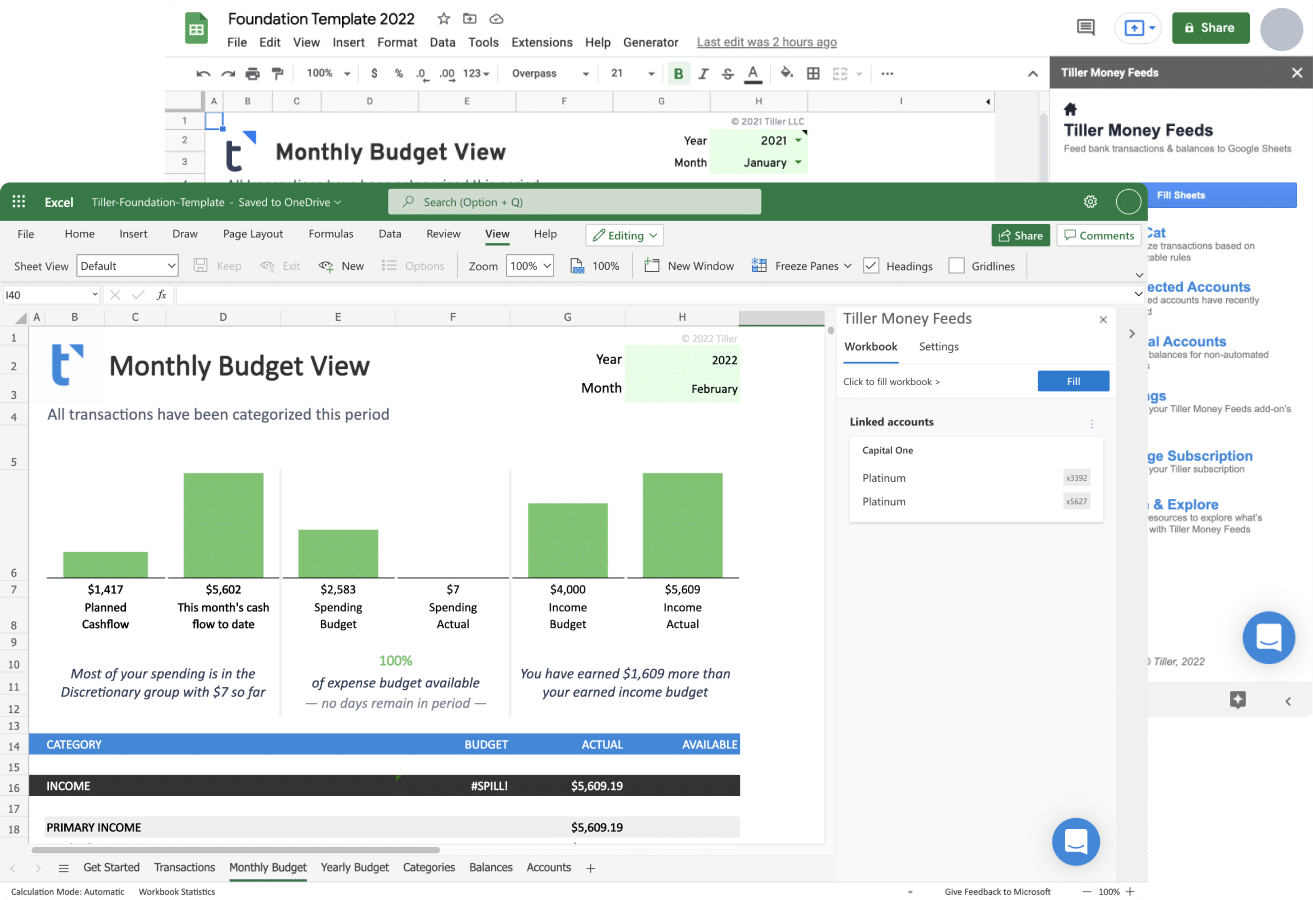The height and width of the screenshot is (900, 1313).
Task: Open Month January dropdown in Google Sheets
Action: [798, 163]
